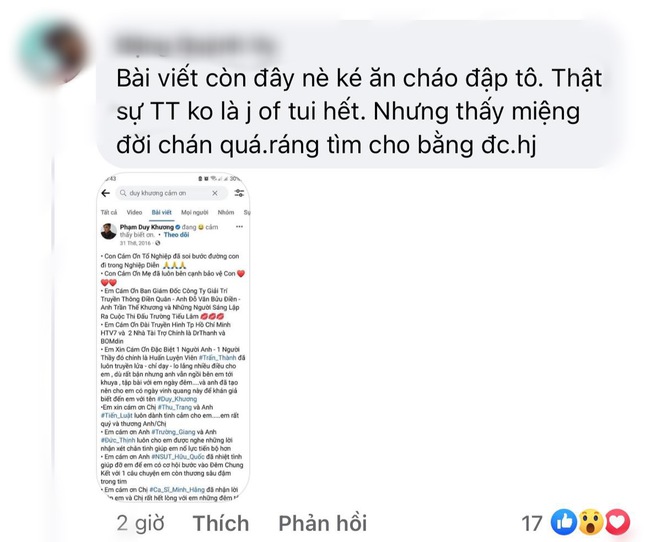Click 'Theo dõi' follow link
The width and height of the screenshot is (650, 542).
pyautogui.click(x=176, y=235)
